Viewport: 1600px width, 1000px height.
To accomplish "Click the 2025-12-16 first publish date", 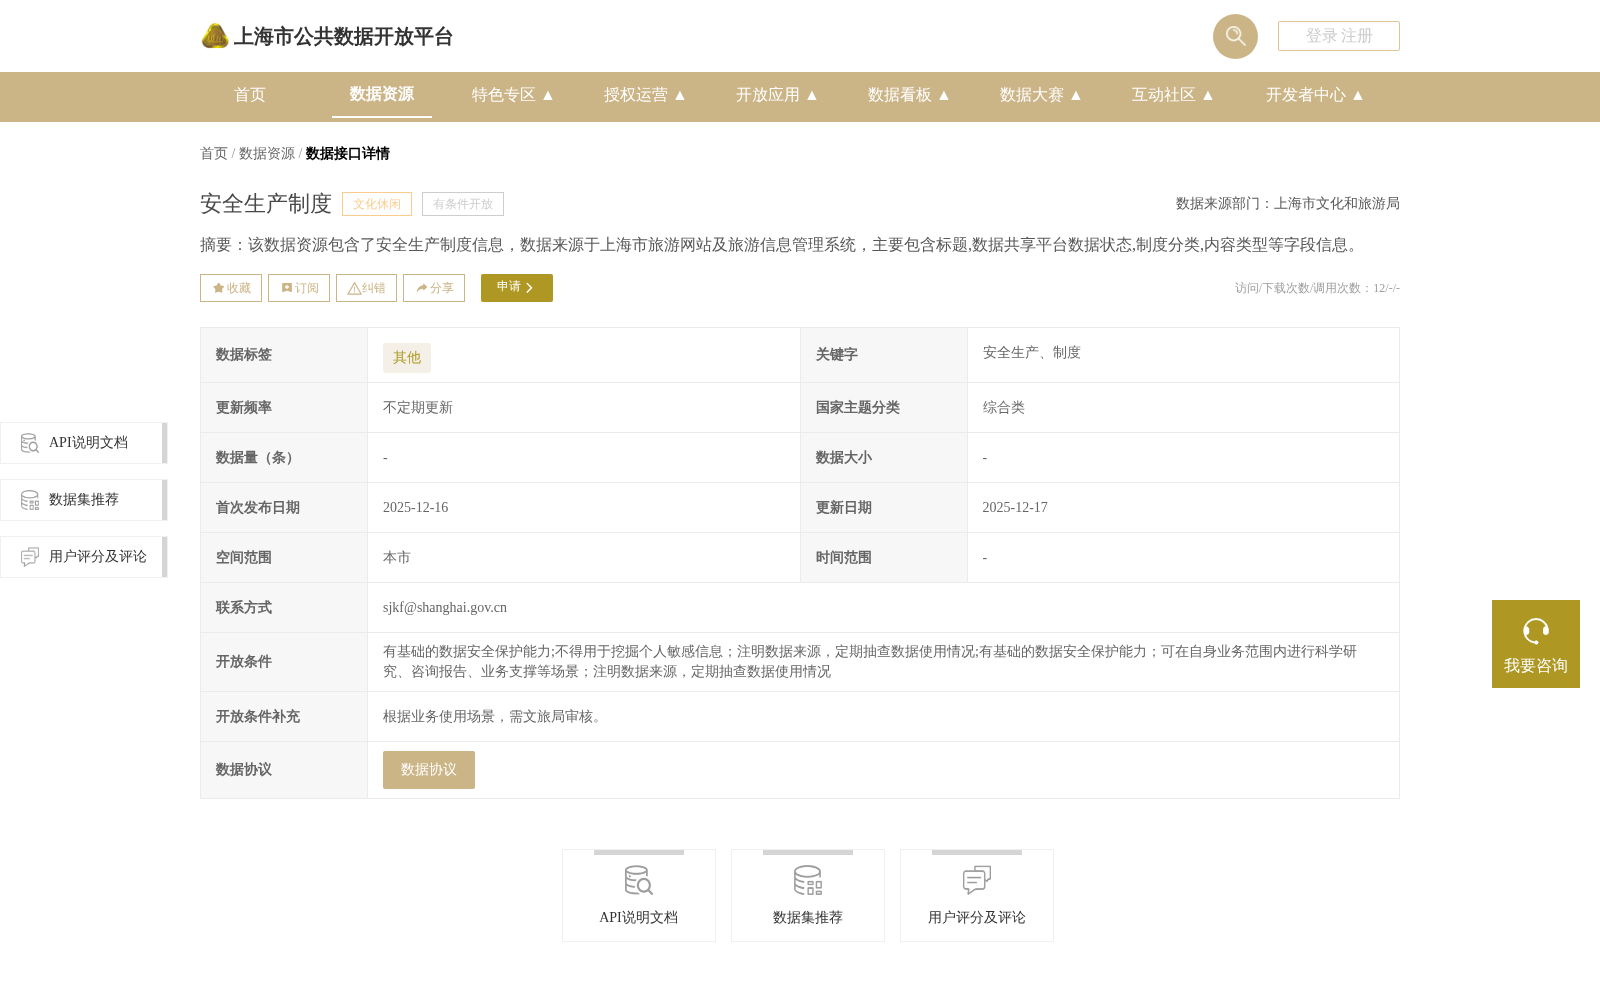I will pyautogui.click(x=416, y=508).
